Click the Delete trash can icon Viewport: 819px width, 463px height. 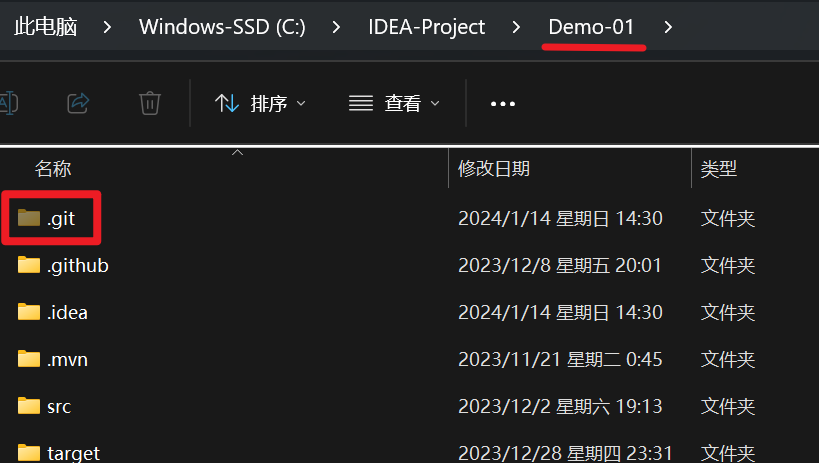(150, 103)
